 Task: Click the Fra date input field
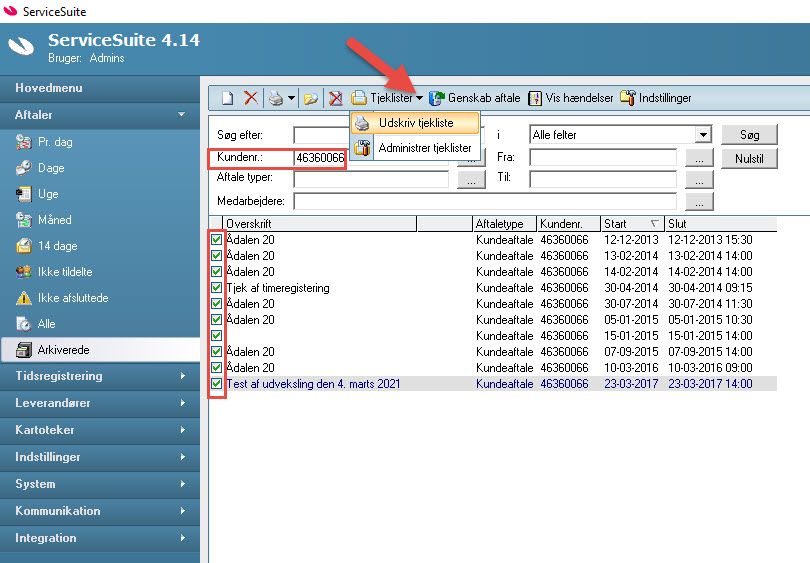tap(603, 158)
